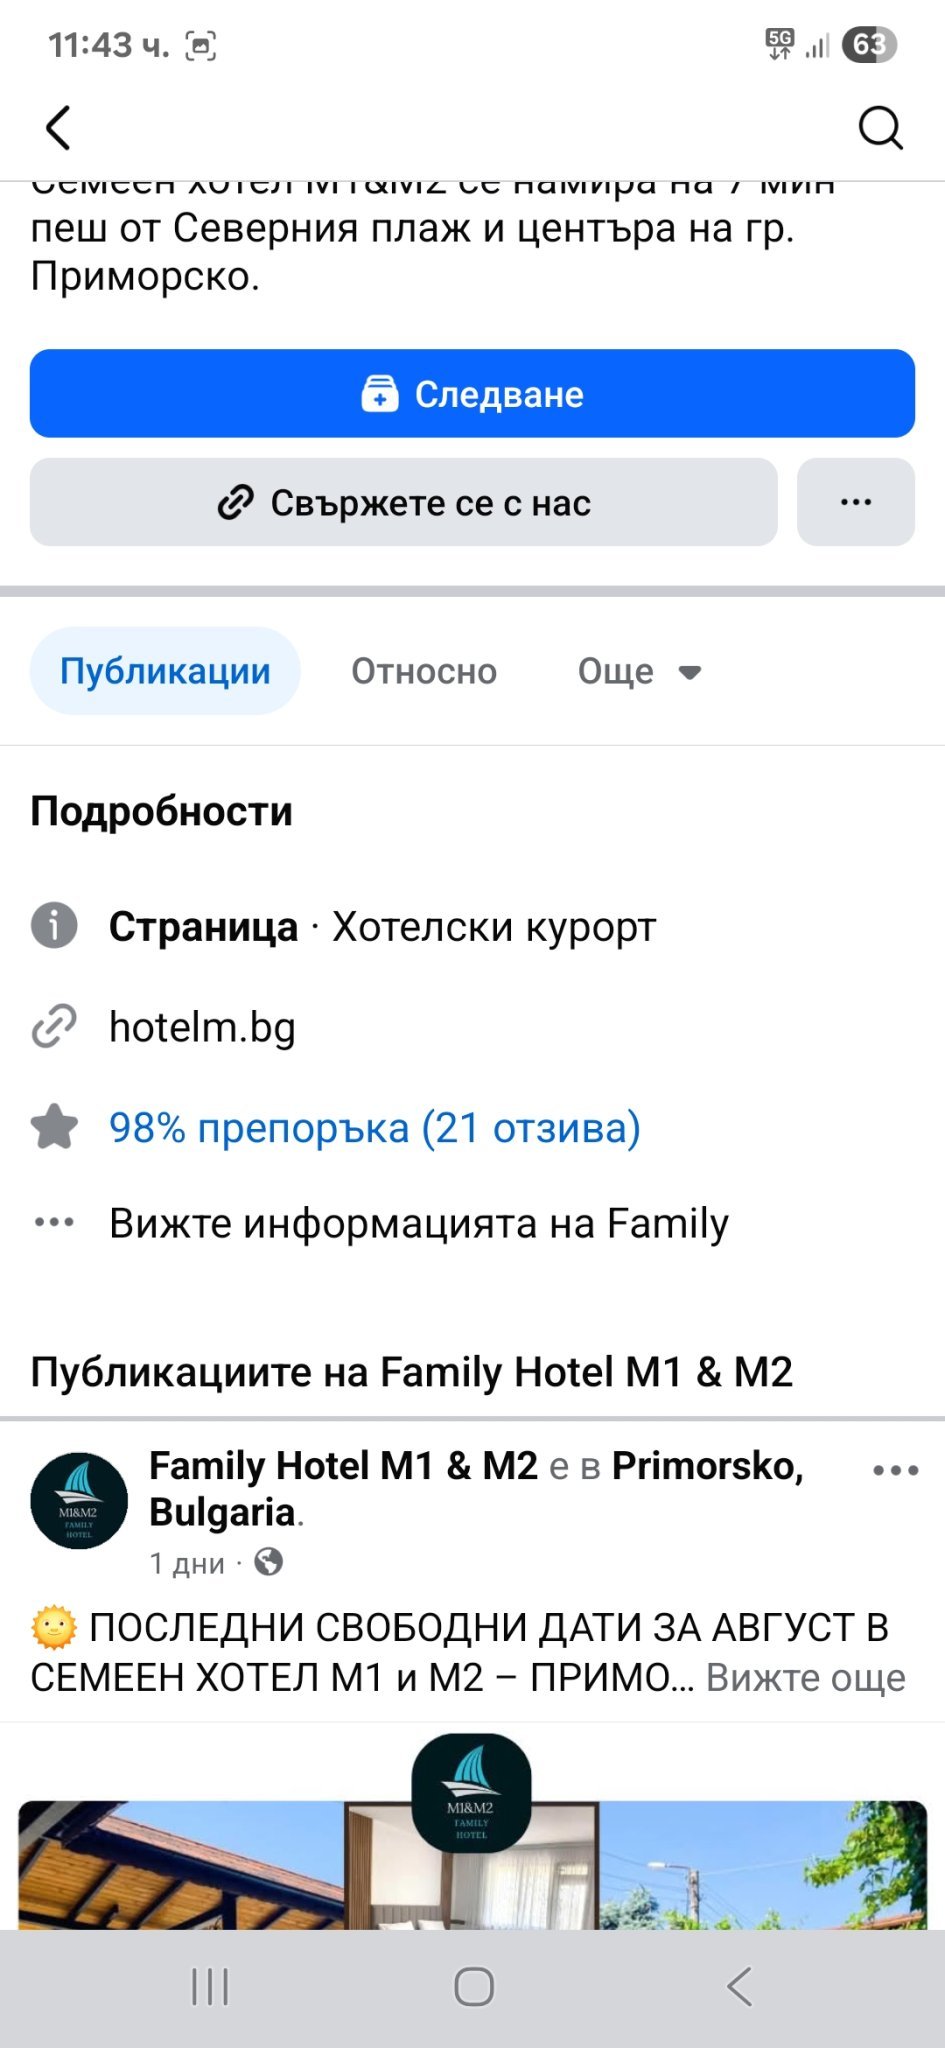Select the Публикации tab
This screenshot has width=945, height=2048.
tap(165, 671)
